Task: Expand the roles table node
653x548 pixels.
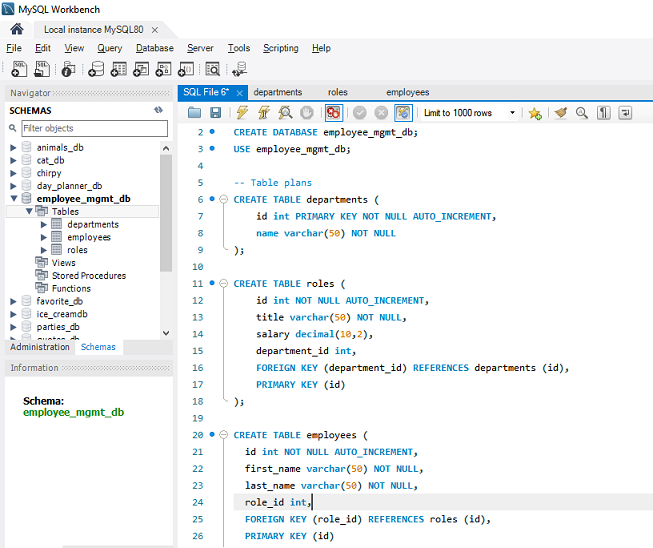Action: 44,250
